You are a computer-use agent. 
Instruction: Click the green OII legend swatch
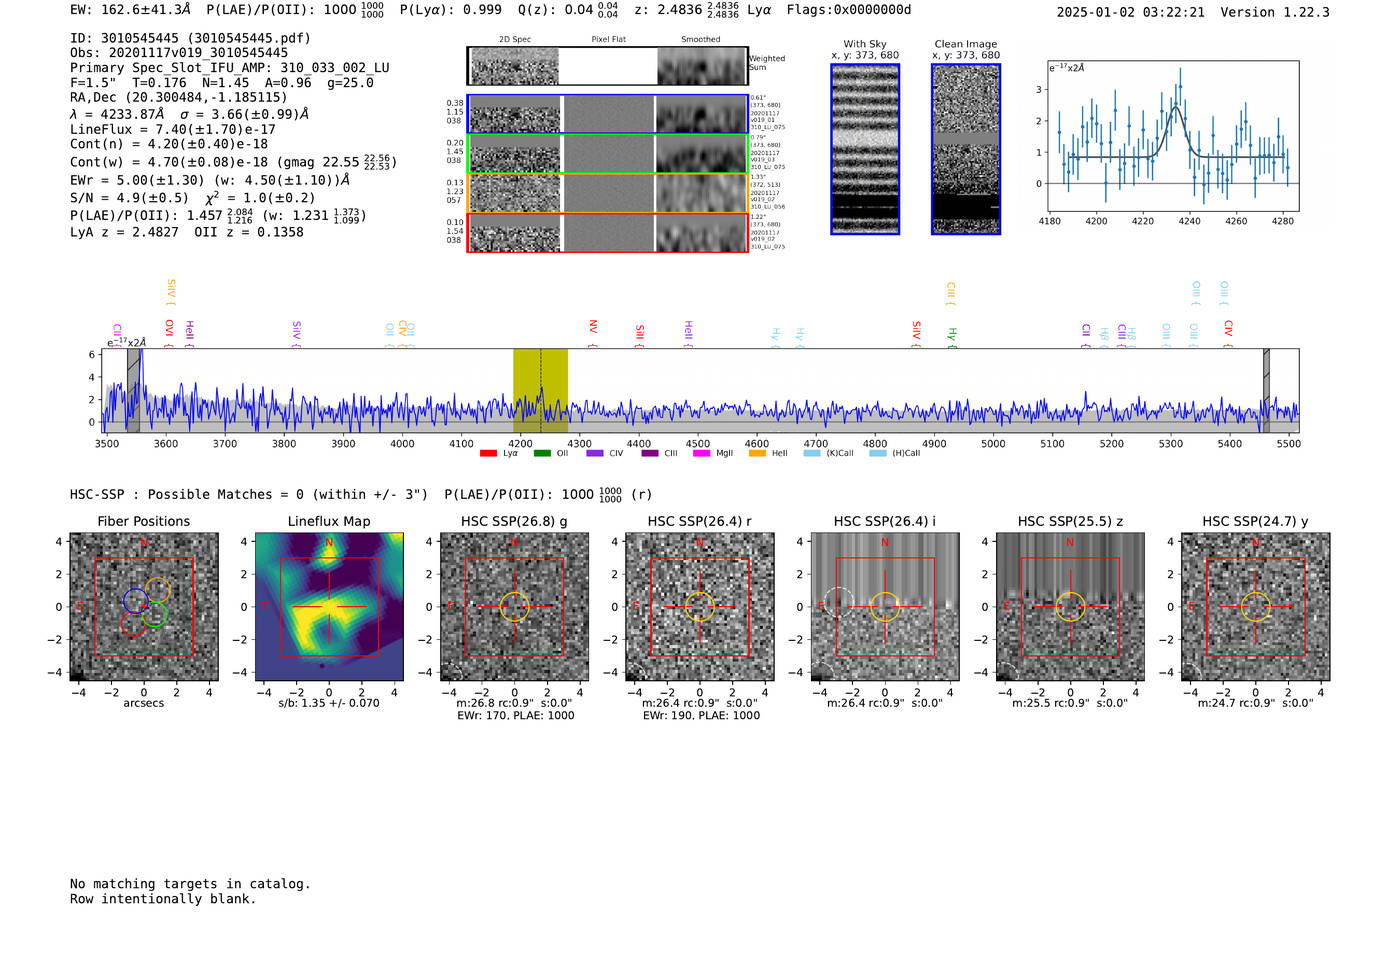(x=542, y=453)
